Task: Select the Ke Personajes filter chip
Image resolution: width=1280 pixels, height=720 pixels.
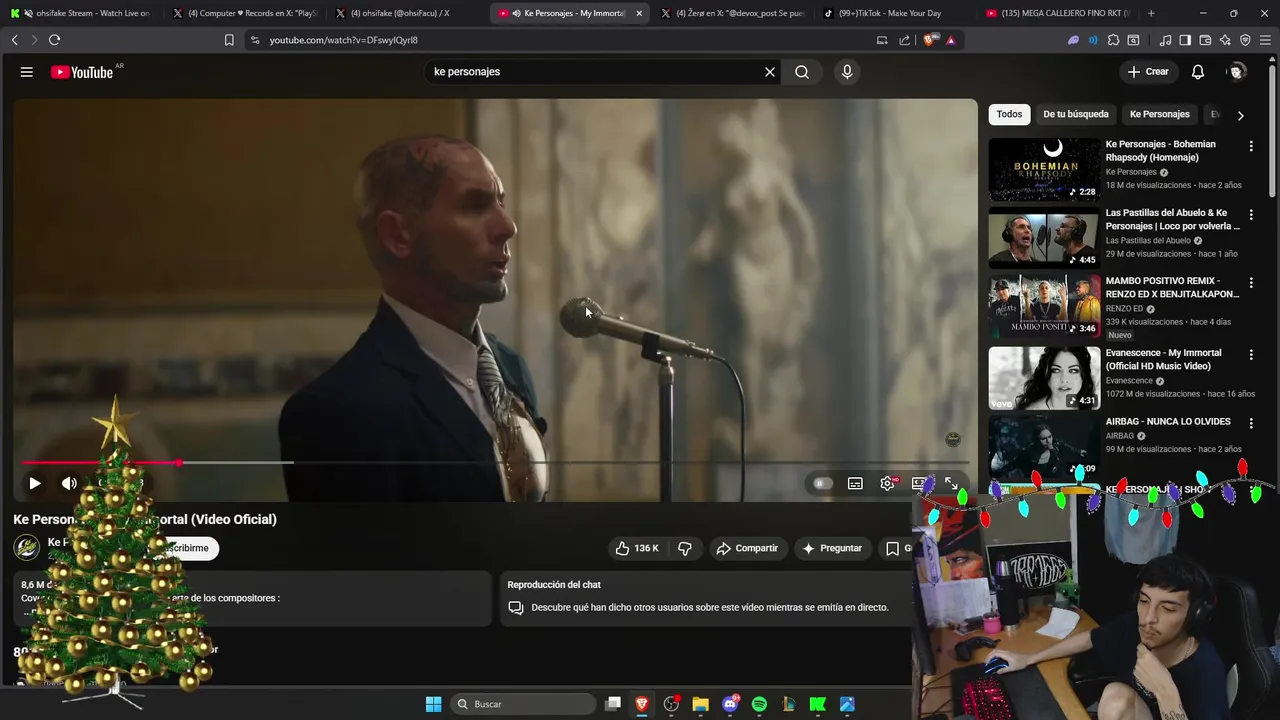Action: tap(1160, 114)
